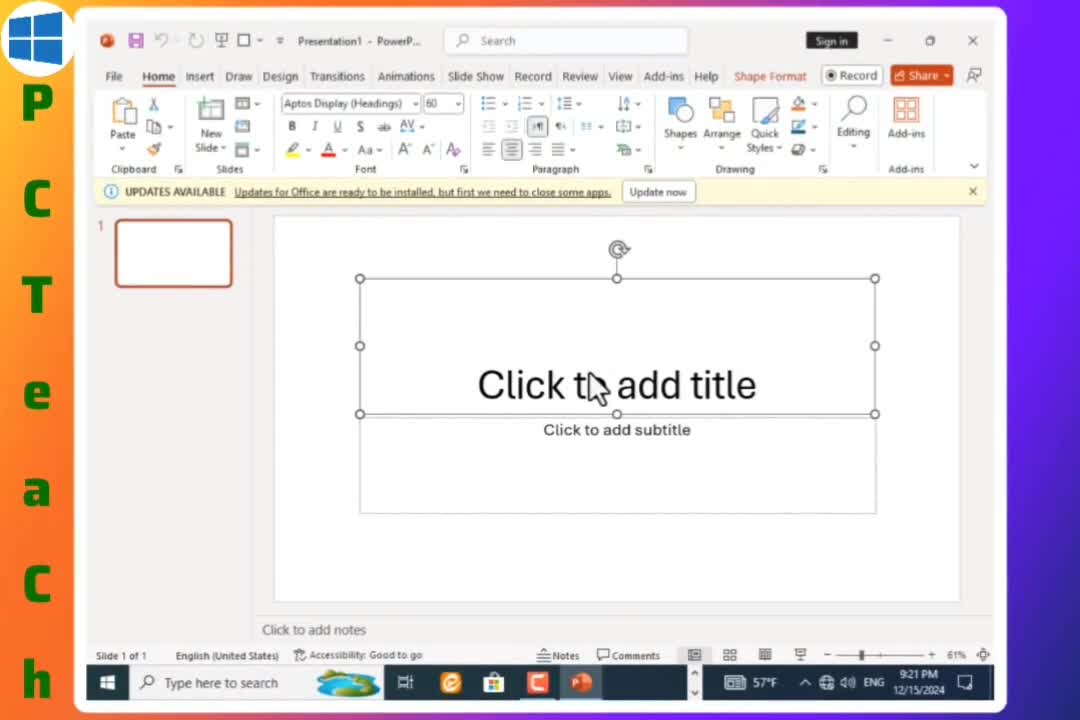
Task: Click the Increase Font Size icon
Action: [404, 149]
